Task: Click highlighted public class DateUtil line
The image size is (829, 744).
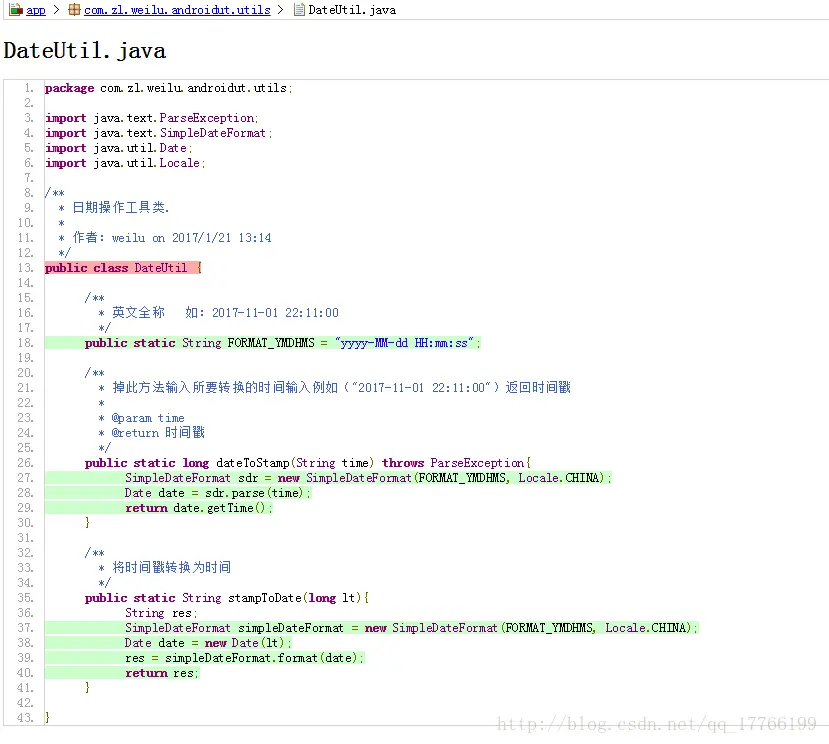Action: click(123, 268)
